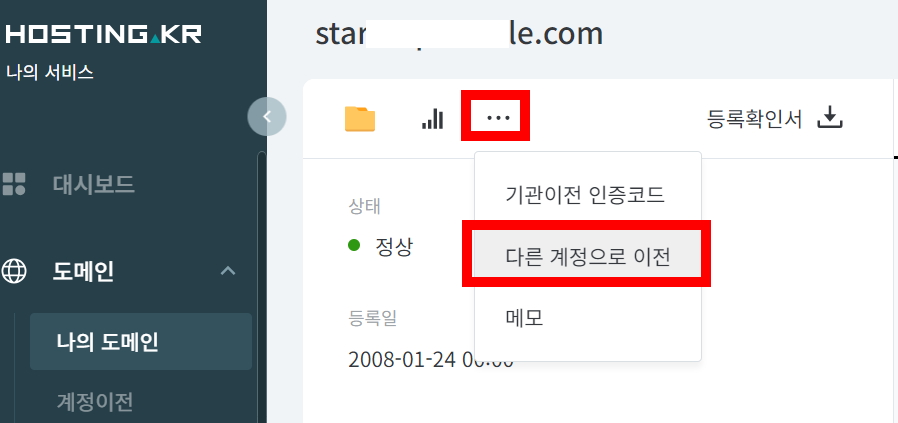This screenshot has width=898, height=423.
Task: Click the download icon beside 등록확인서
Action: [x=829, y=118]
